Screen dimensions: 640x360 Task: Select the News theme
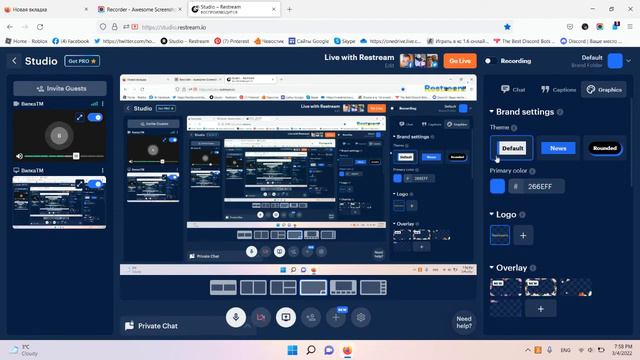[x=558, y=148]
